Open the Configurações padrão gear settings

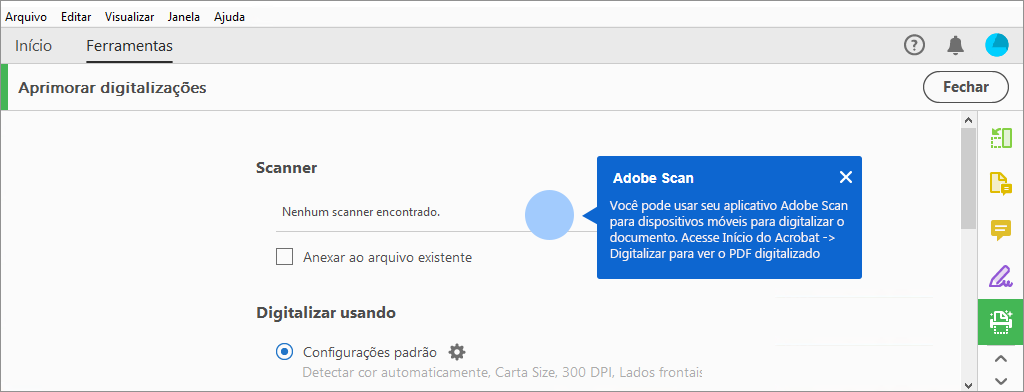click(x=457, y=352)
